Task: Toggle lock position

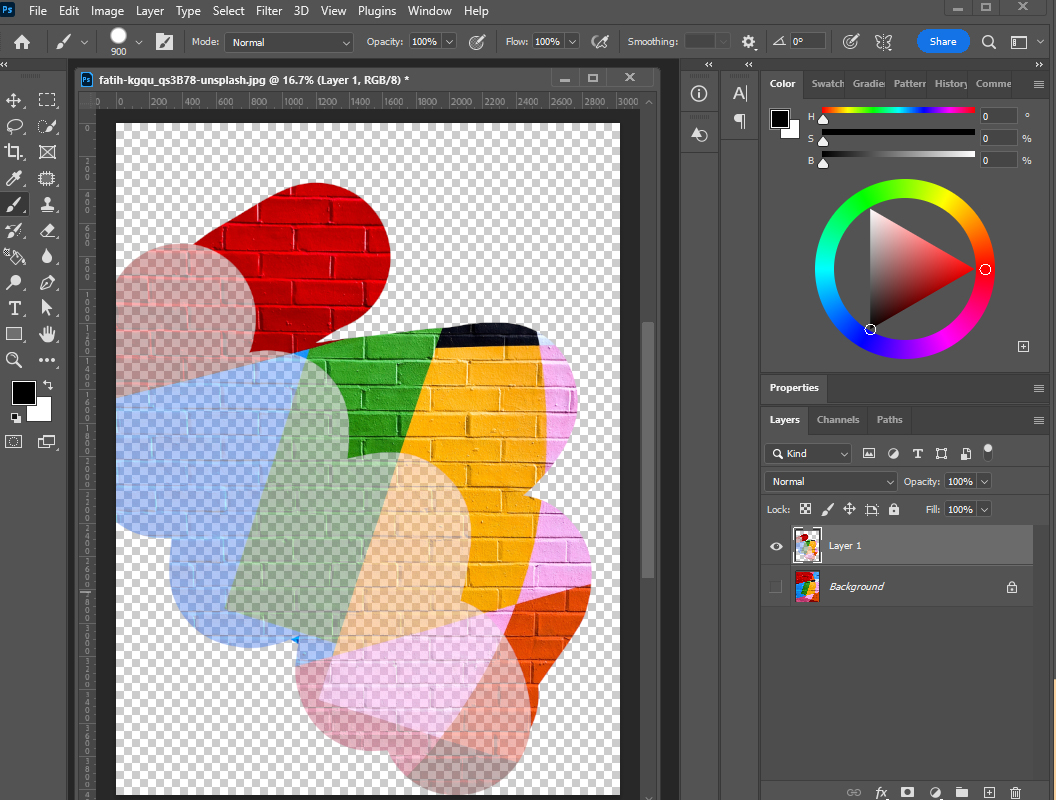Action: [849, 509]
